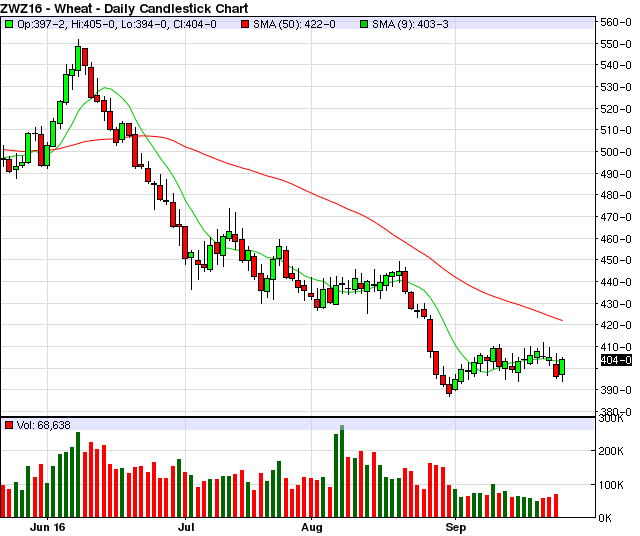640x536 pixels.
Task: Click the Sep date axis label
Action: 456,527
